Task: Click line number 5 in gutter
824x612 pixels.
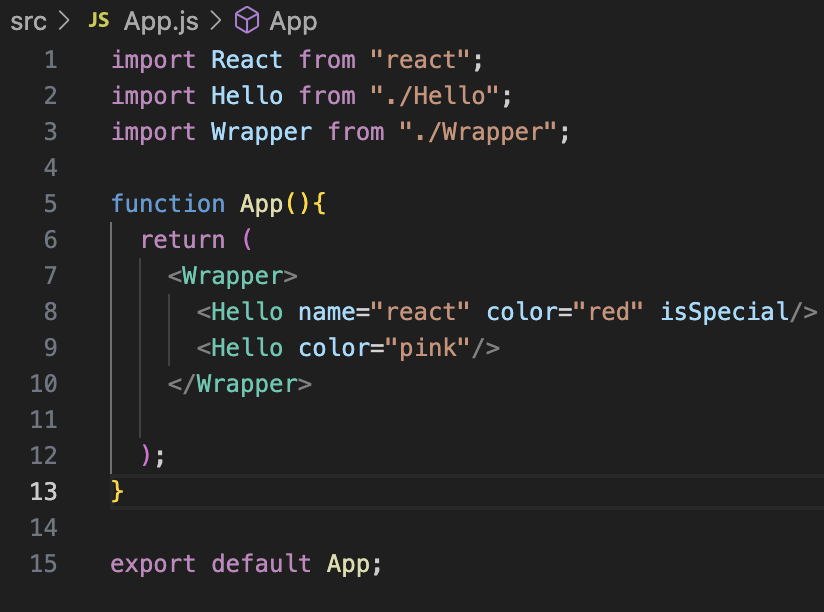Action: pyautogui.click(x=50, y=204)
